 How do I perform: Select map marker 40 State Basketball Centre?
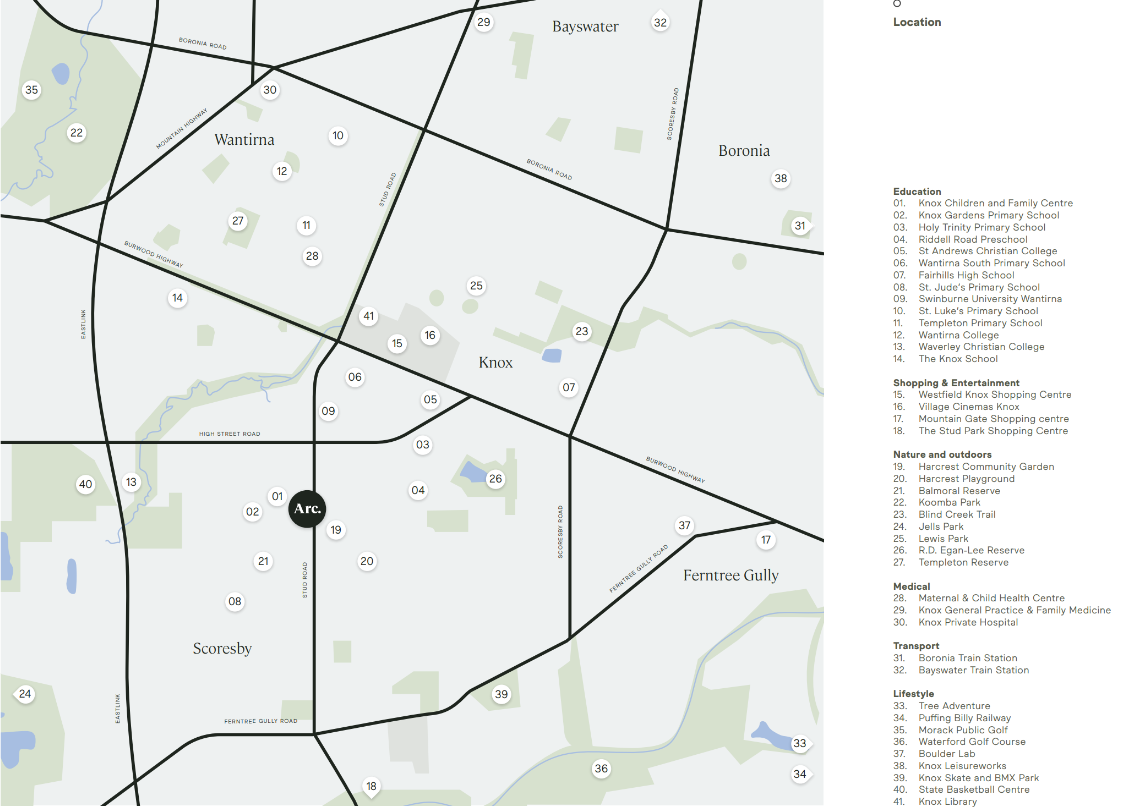86,484
